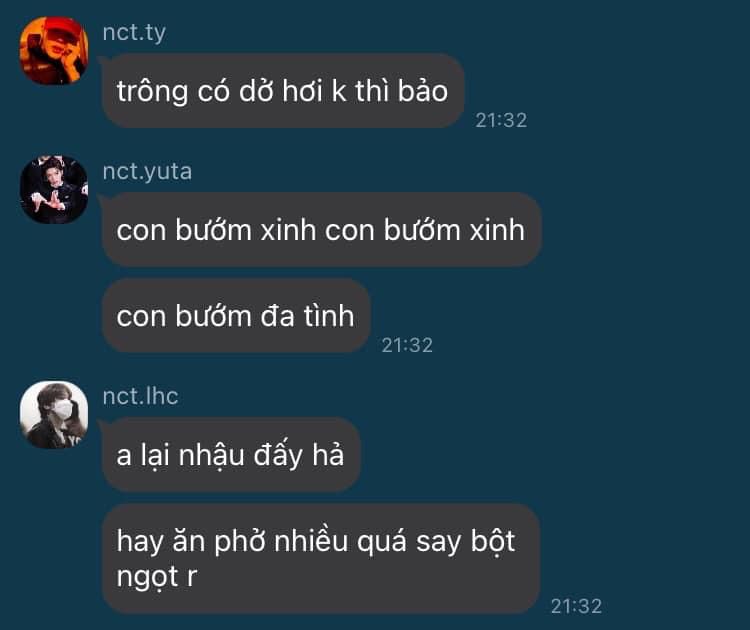
Task: Select message 'trông có dở hơi k thì bảo'
Action: [283, 91]
